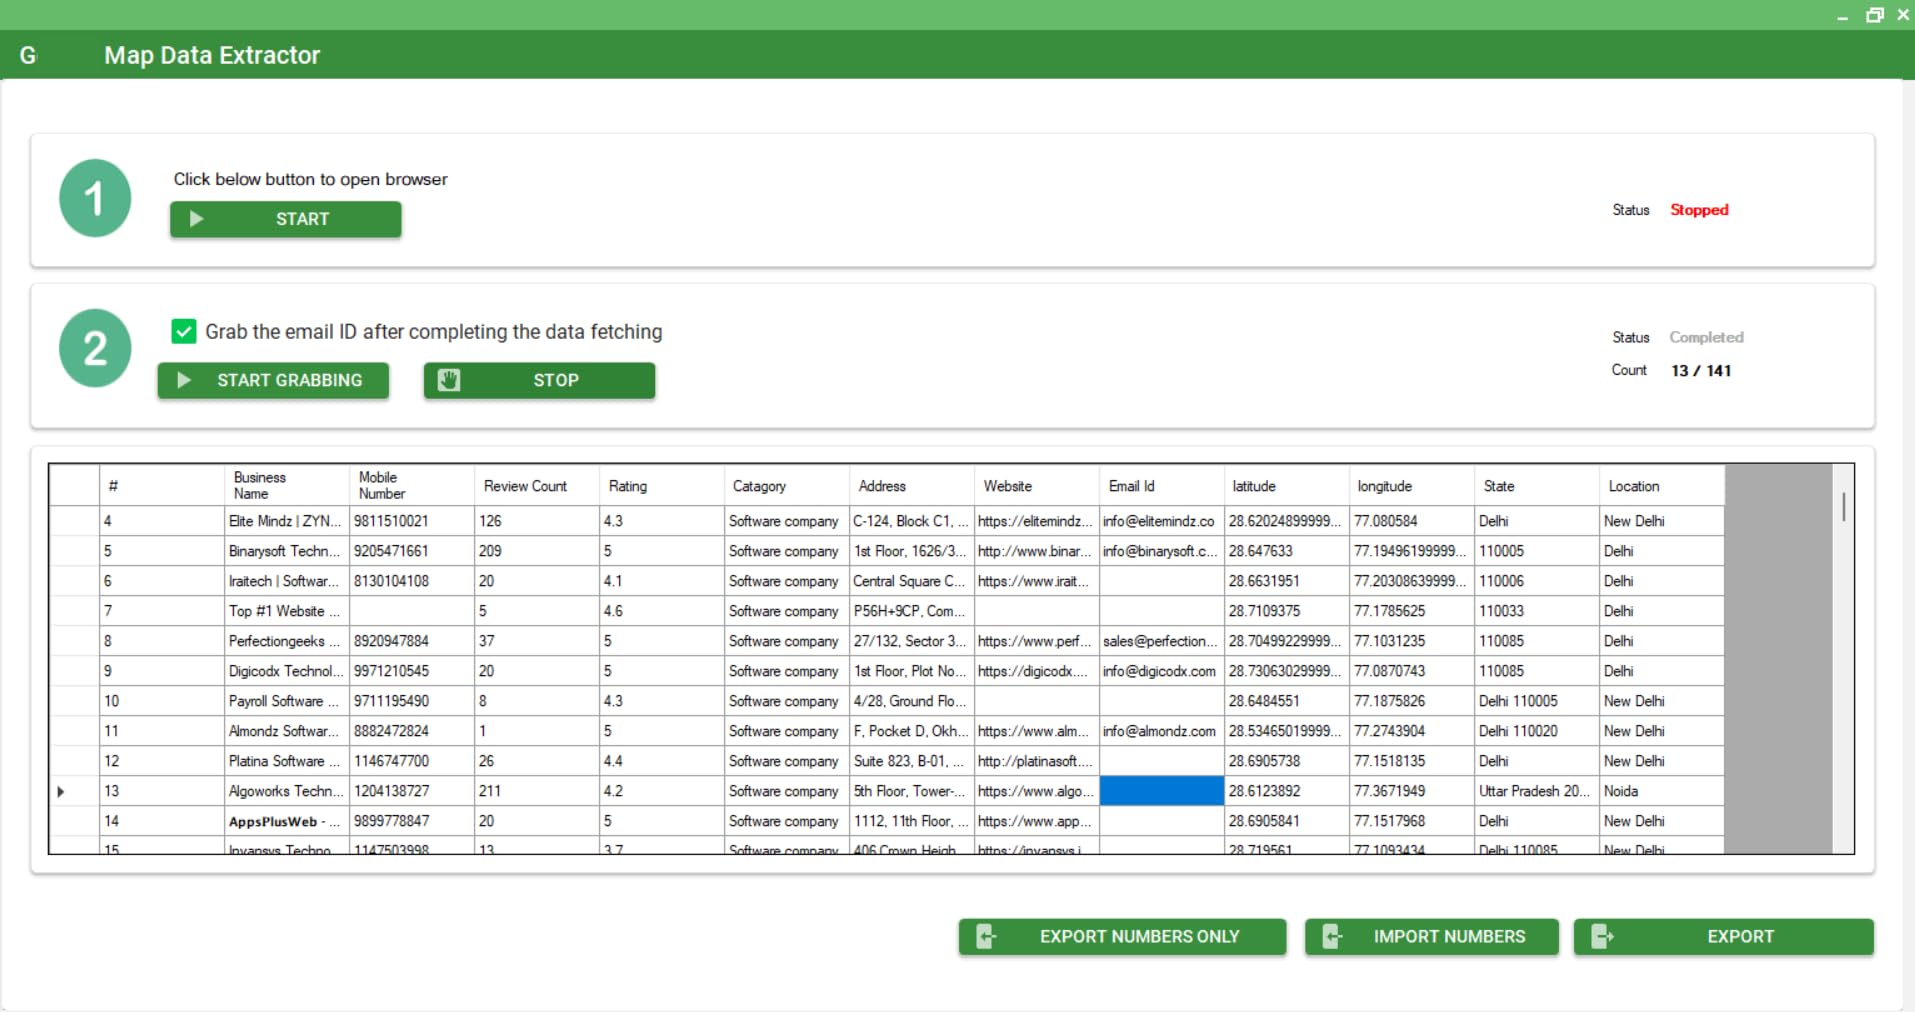Click the http://platinasoft... website cell
The width and height of the screenshot is (1915, 1012).
[x=1037, y=761]
